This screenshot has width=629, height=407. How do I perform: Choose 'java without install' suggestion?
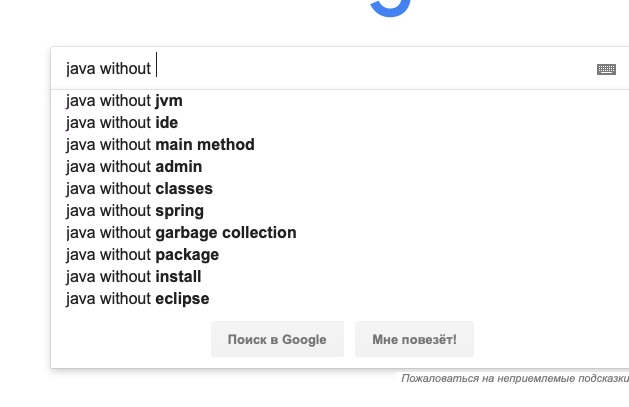pos(340,277)
